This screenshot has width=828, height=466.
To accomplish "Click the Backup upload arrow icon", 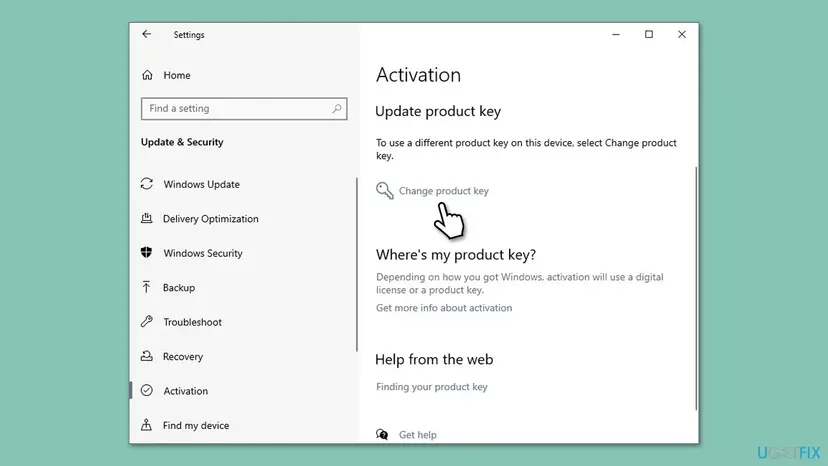I will pyautogui.click(x=147, y=287).
